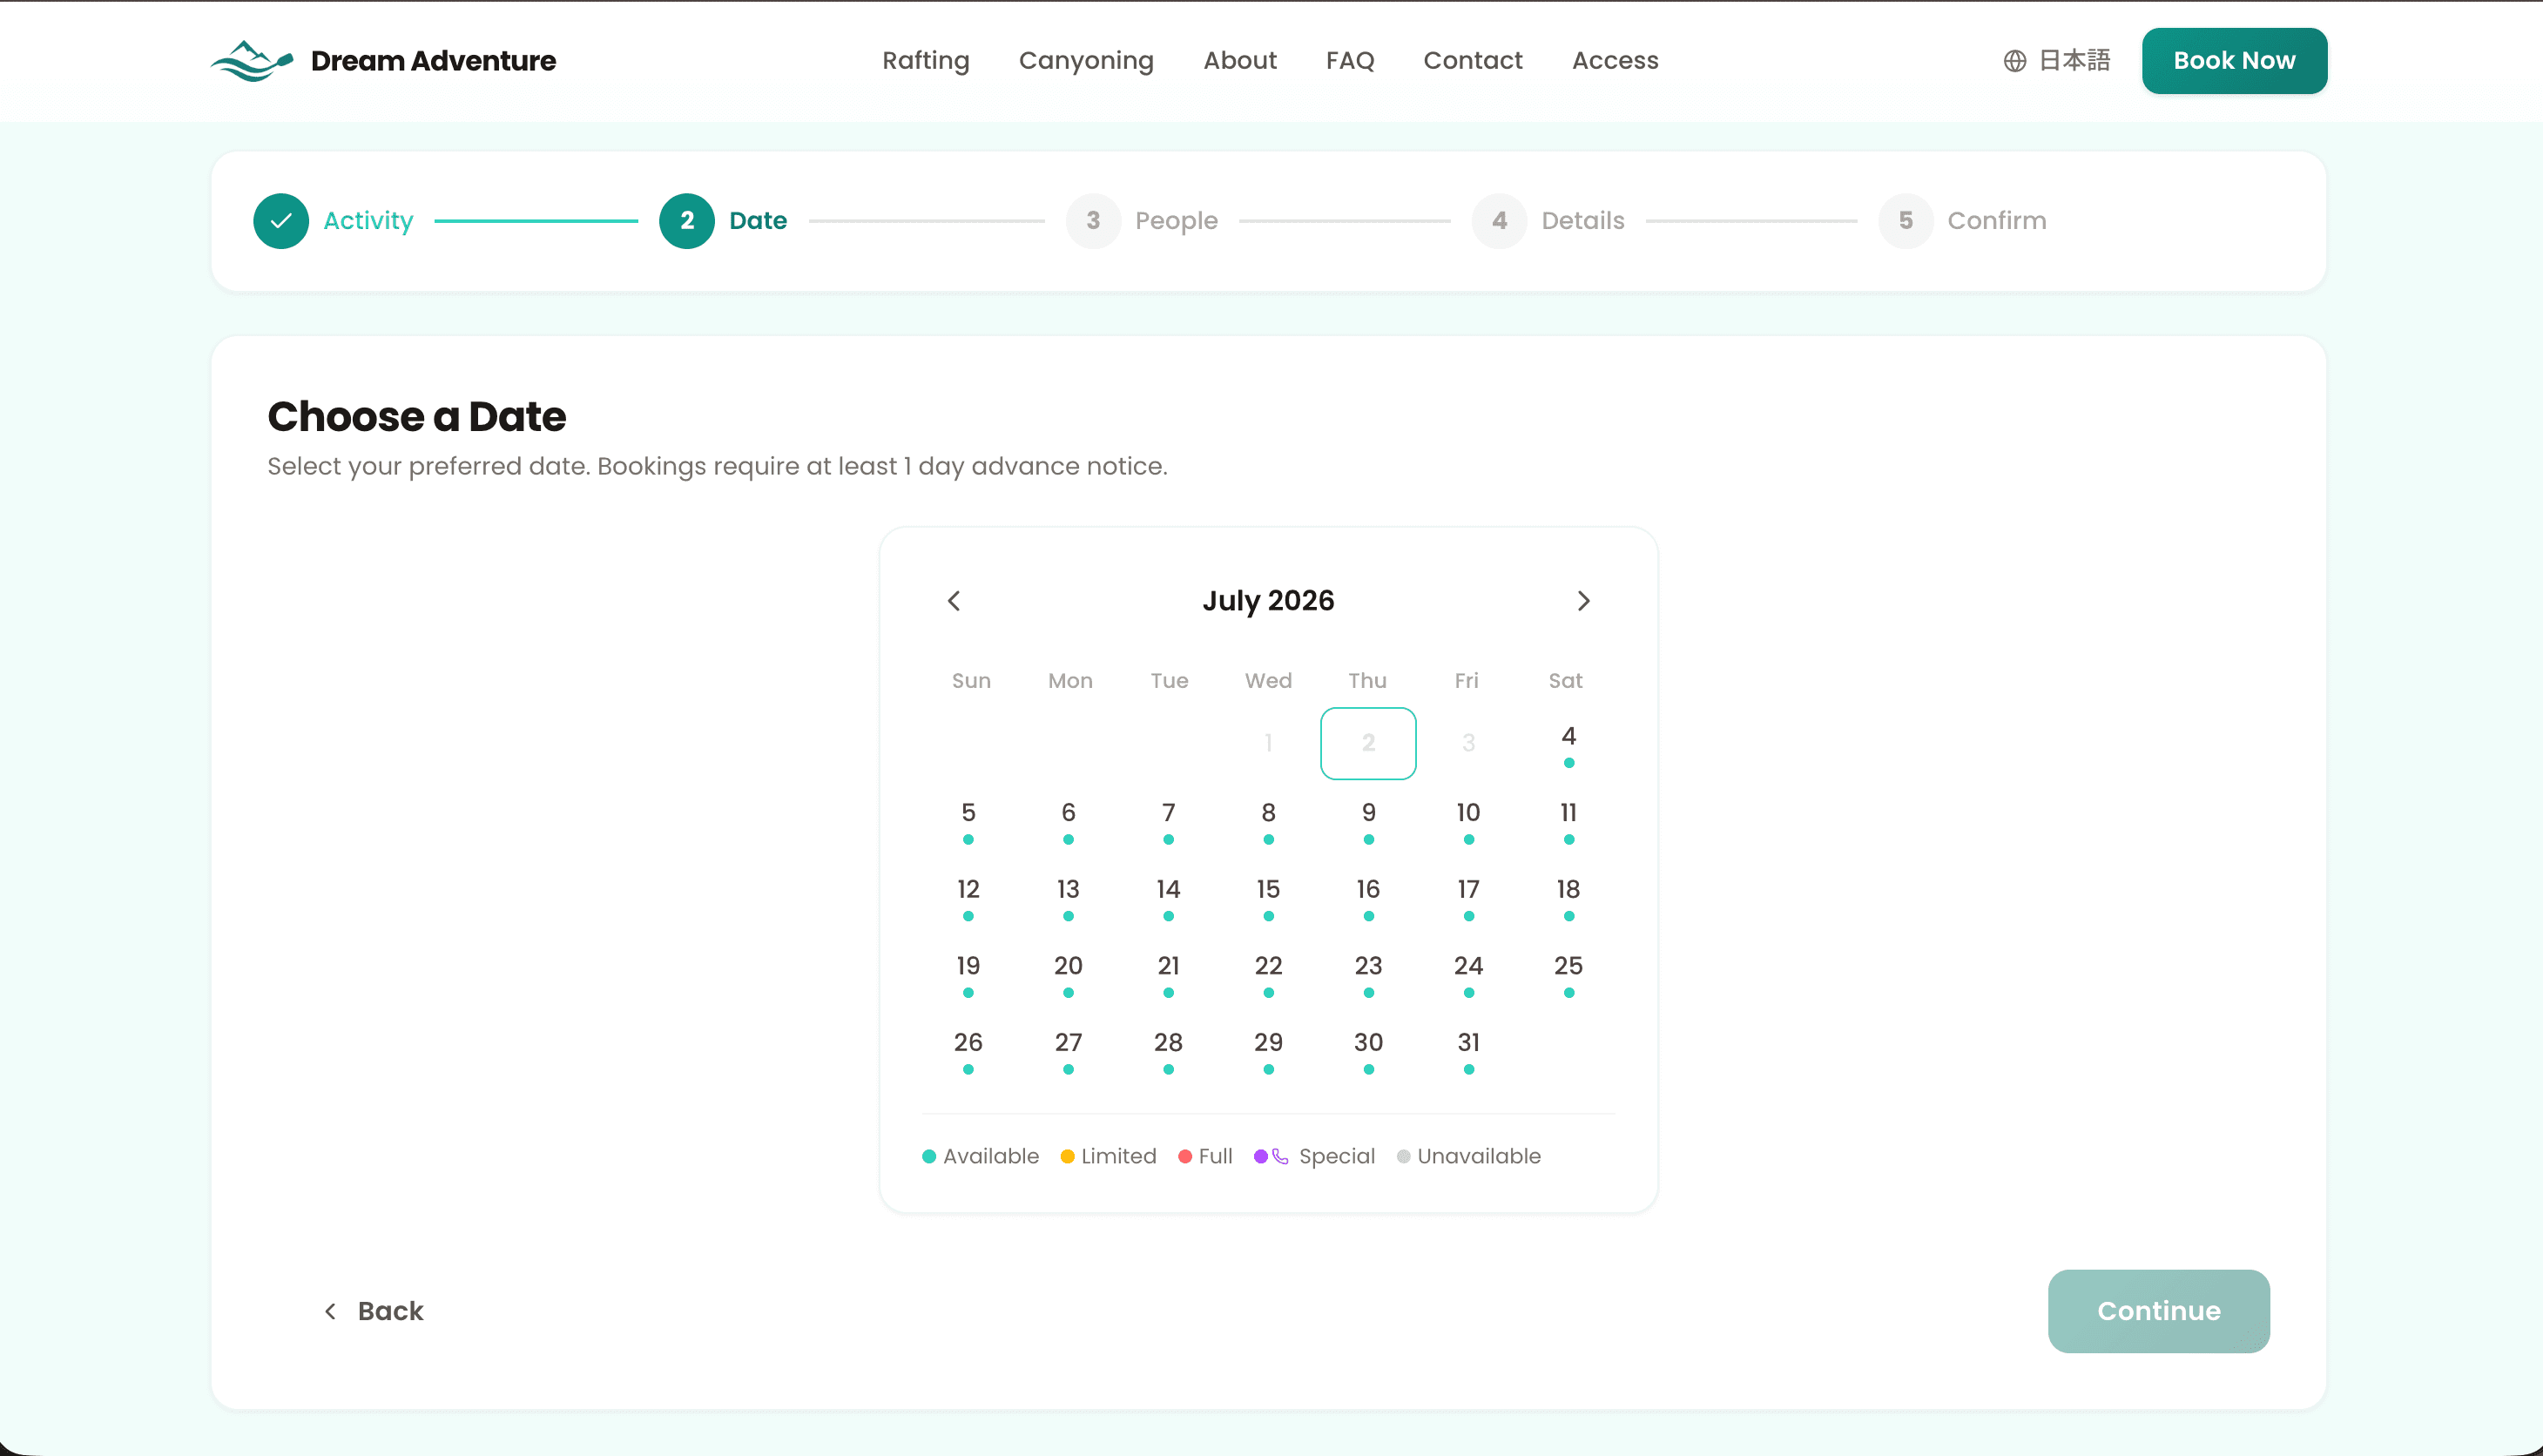
Task: Click the July 2026 month heading
Action: (1268, 601)
